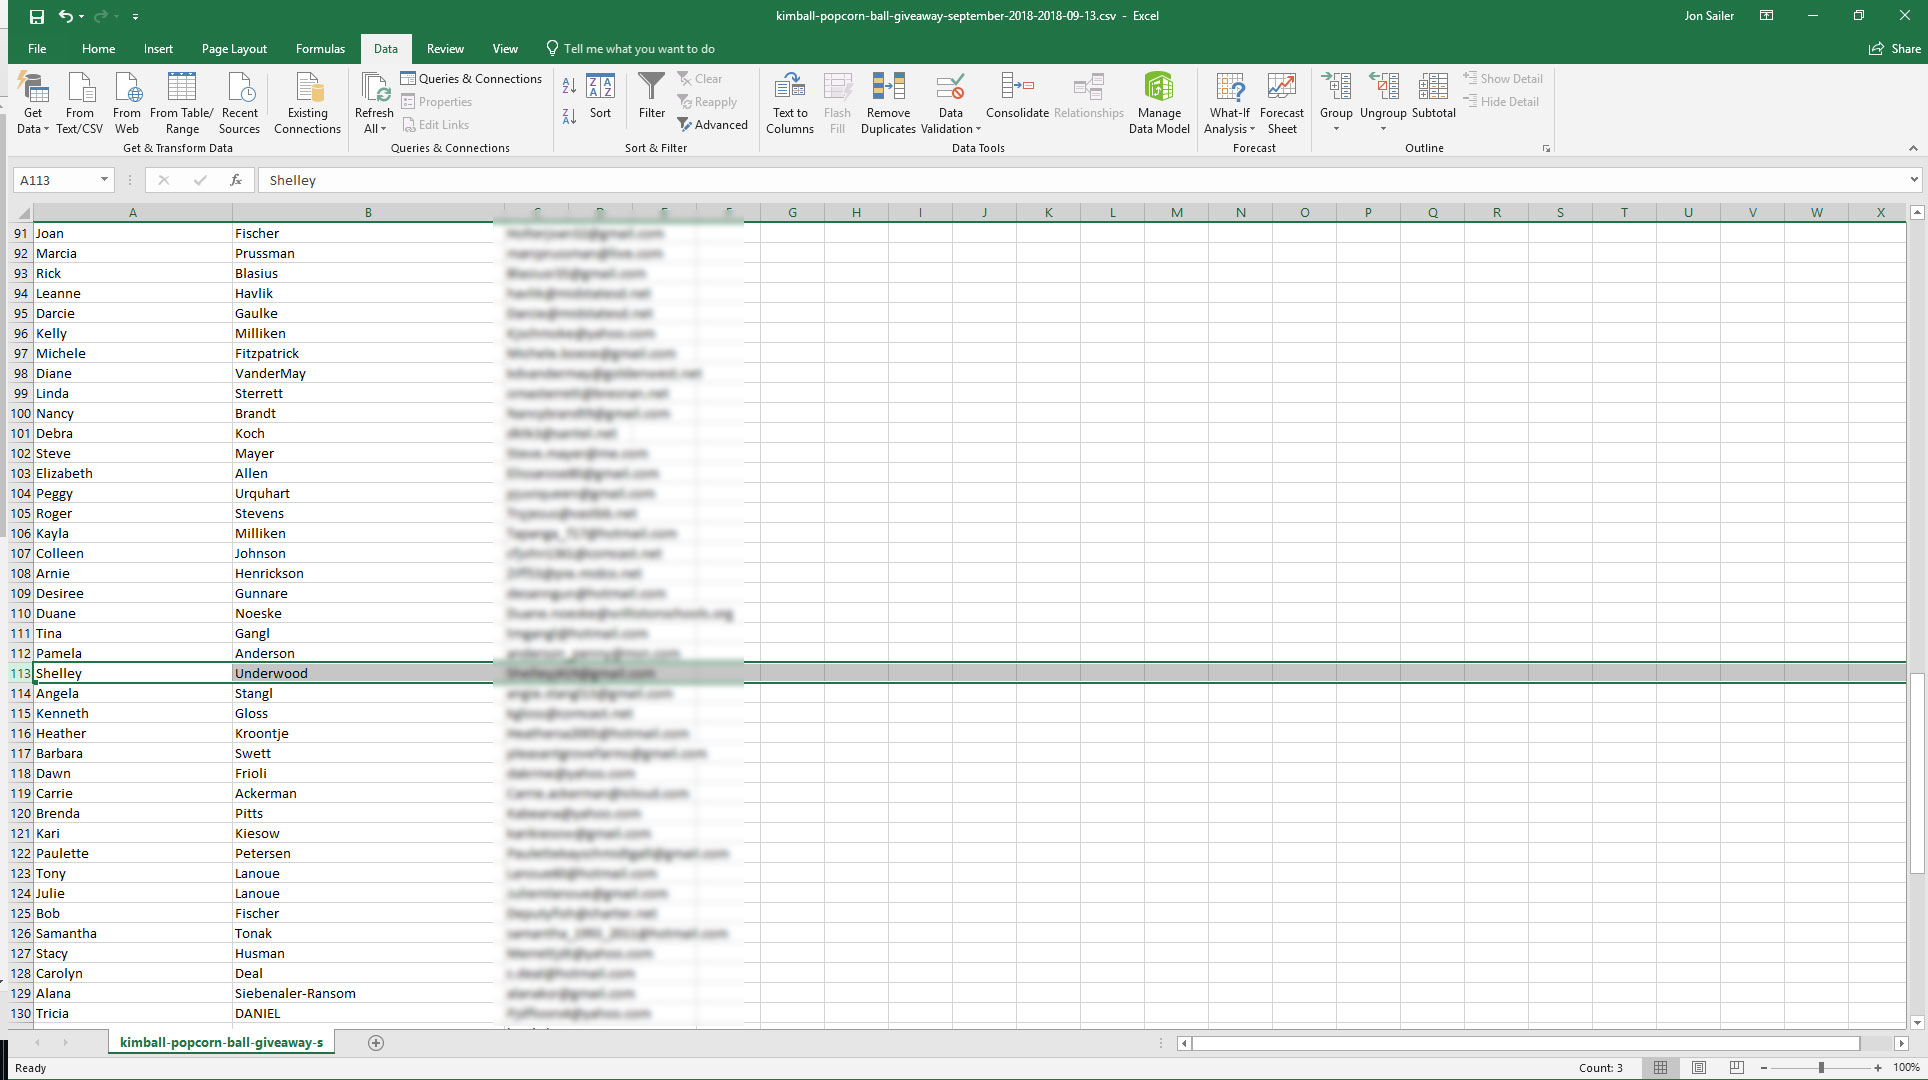The height and width of the screenshot is (1080, 1928).
Task: Open the Formulas ribbon tab
Action: click(320, 48)
